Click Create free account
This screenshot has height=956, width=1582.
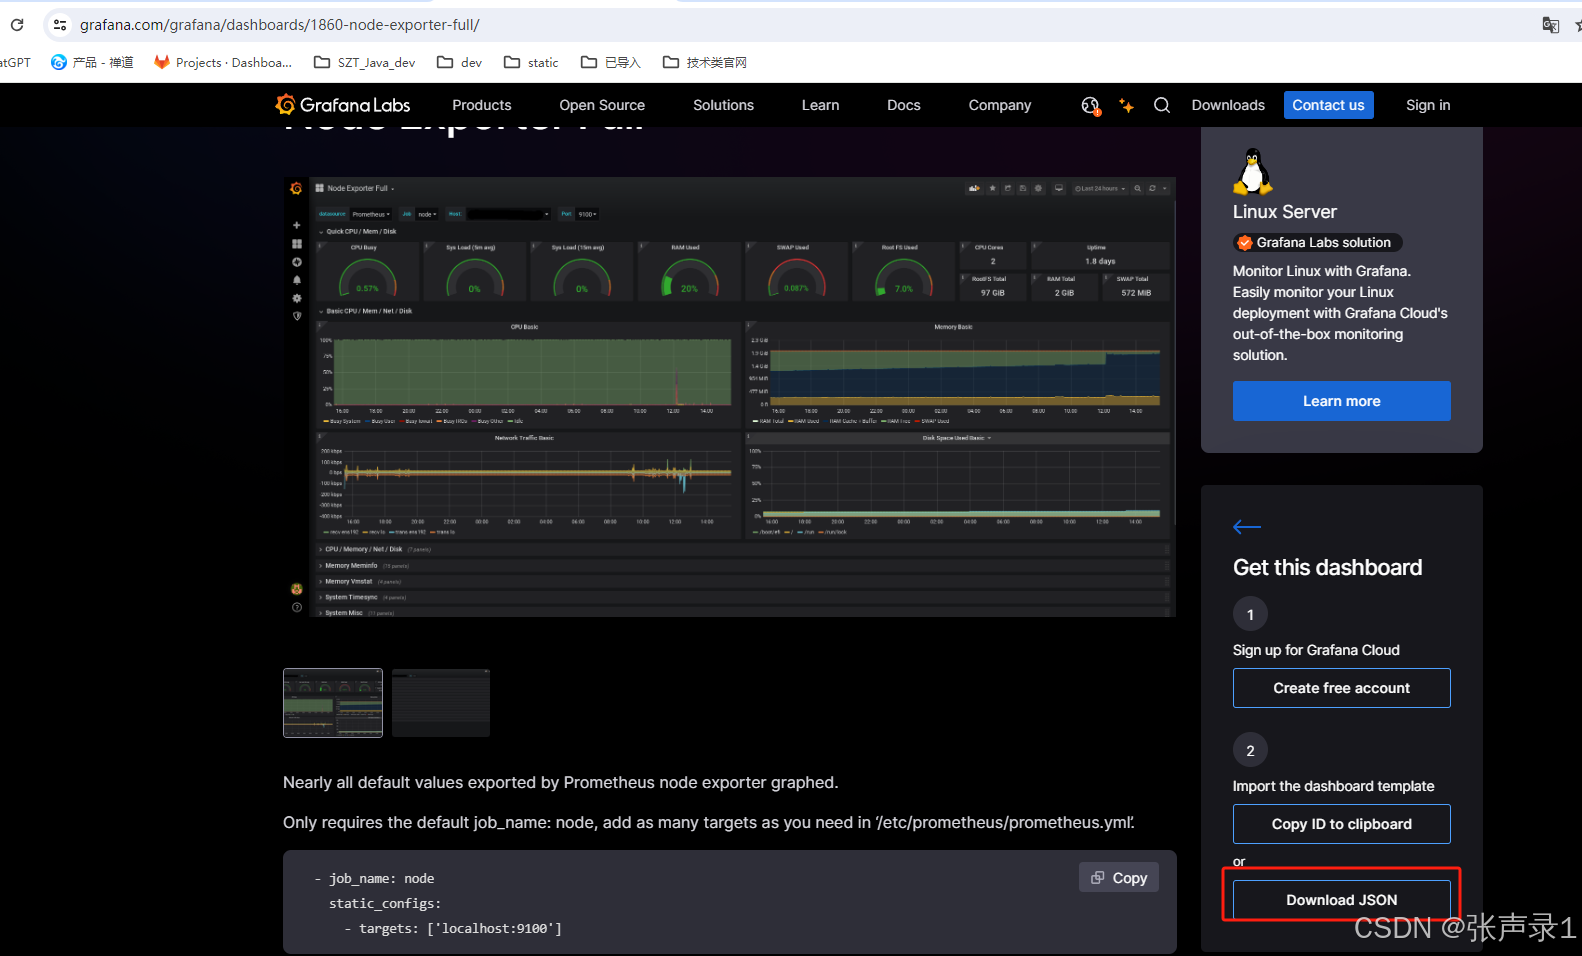click(1341, 688)
